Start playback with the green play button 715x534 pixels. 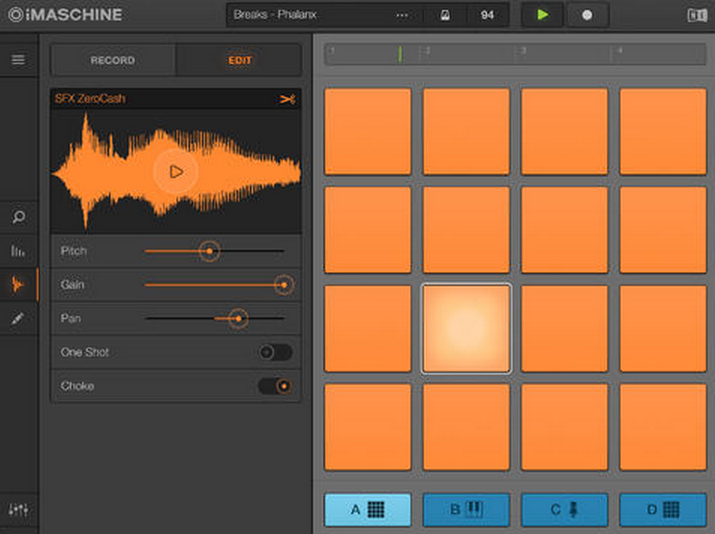click(x=542, y=15)
